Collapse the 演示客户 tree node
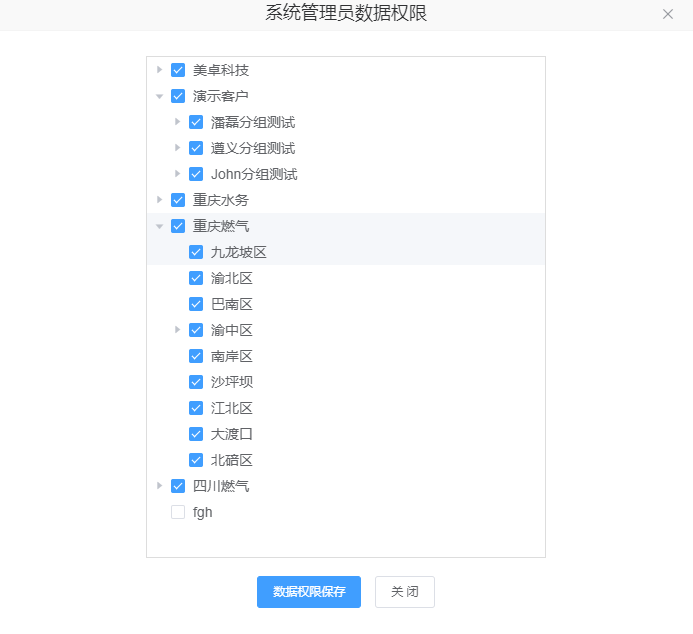Screen dimensions: 693x634 click(x=159, y=96)
